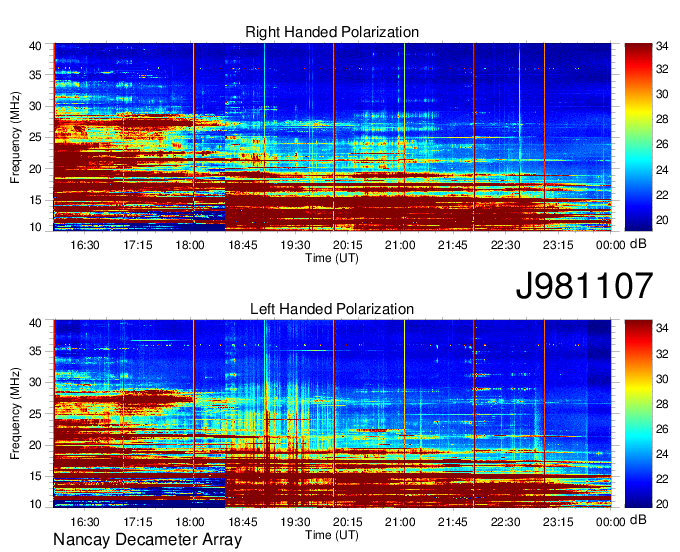Click the 00:00 time tick under Left Handed plot

click(611, 522)
